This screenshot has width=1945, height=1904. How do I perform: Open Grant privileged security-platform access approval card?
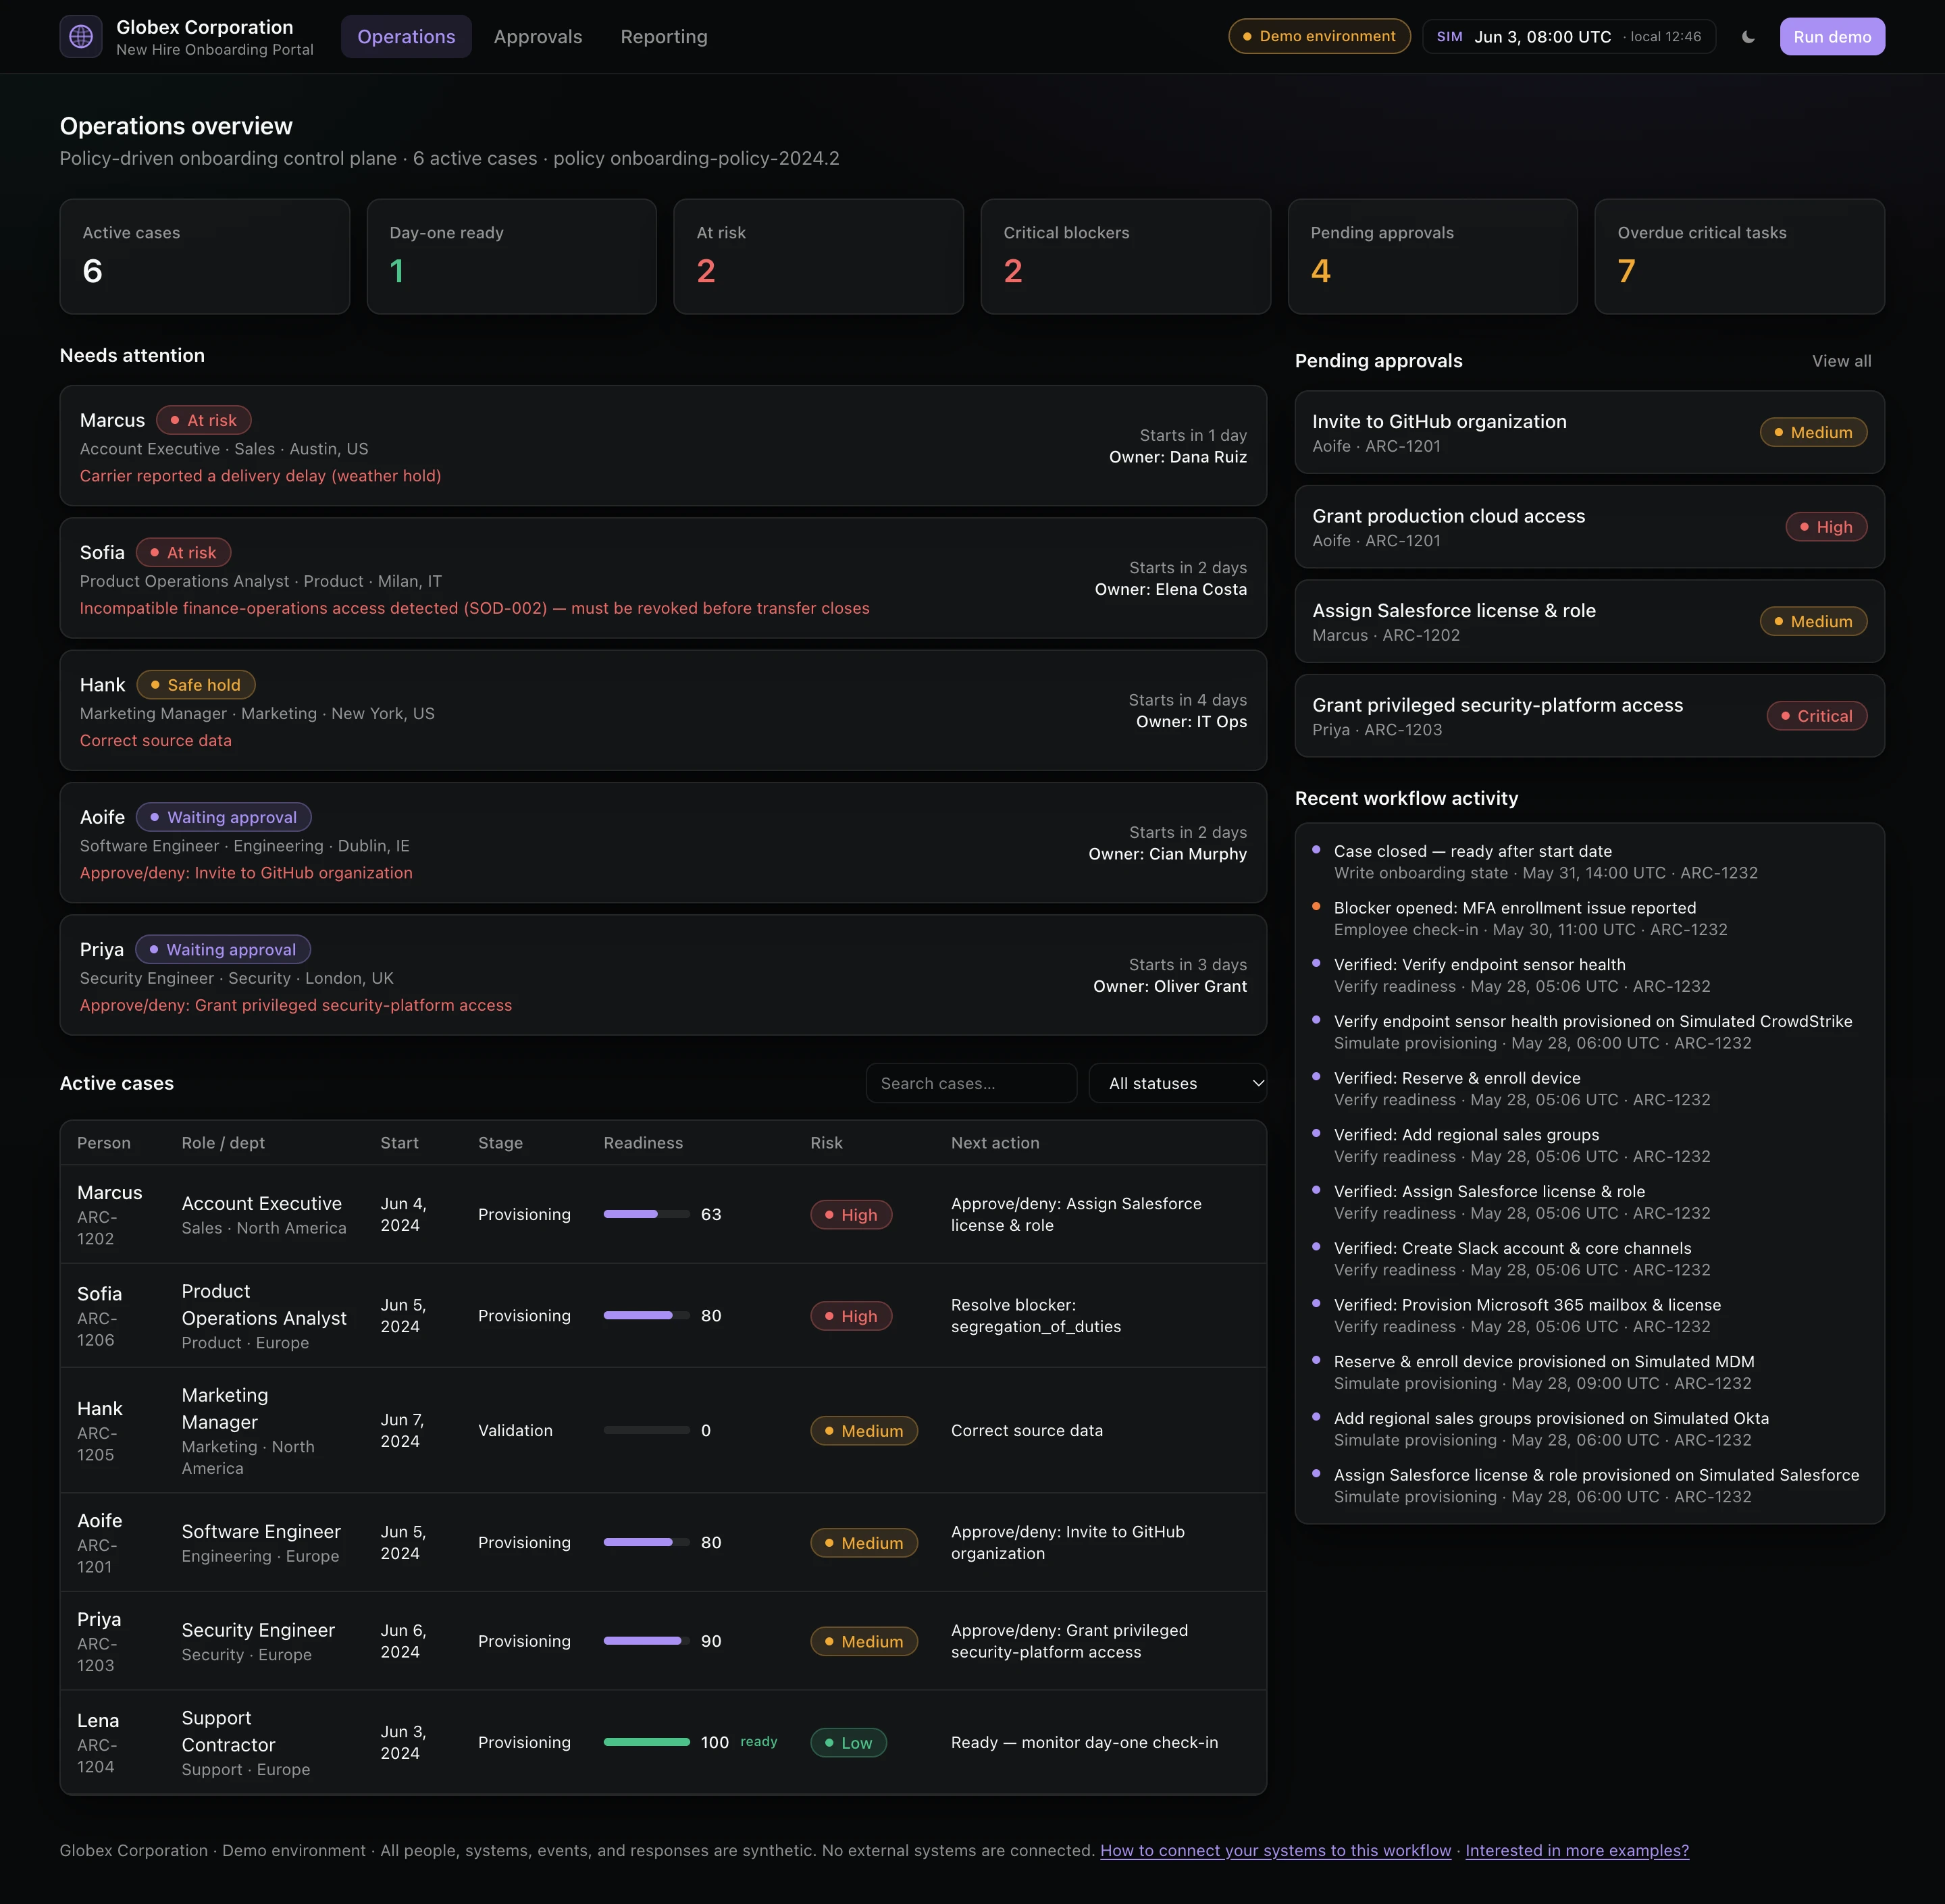coord(1589,716)
